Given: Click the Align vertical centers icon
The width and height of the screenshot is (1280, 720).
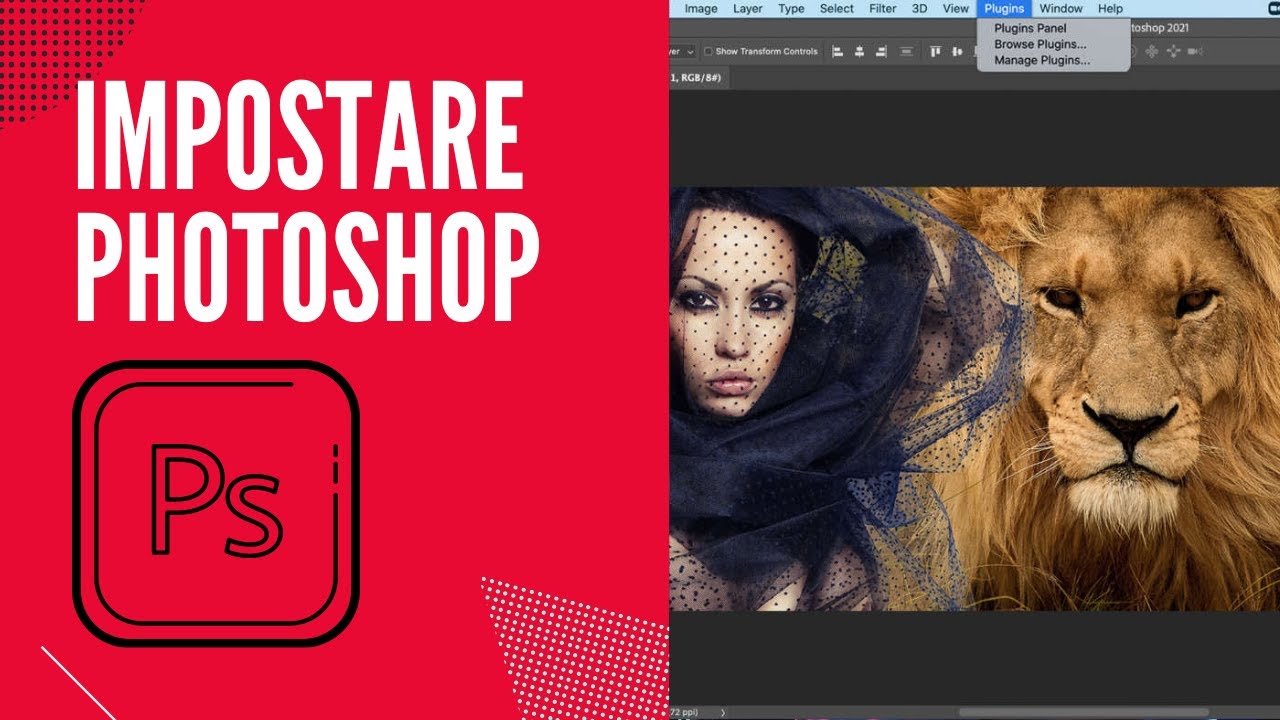Looking at the screenshot, I should 957,52.
